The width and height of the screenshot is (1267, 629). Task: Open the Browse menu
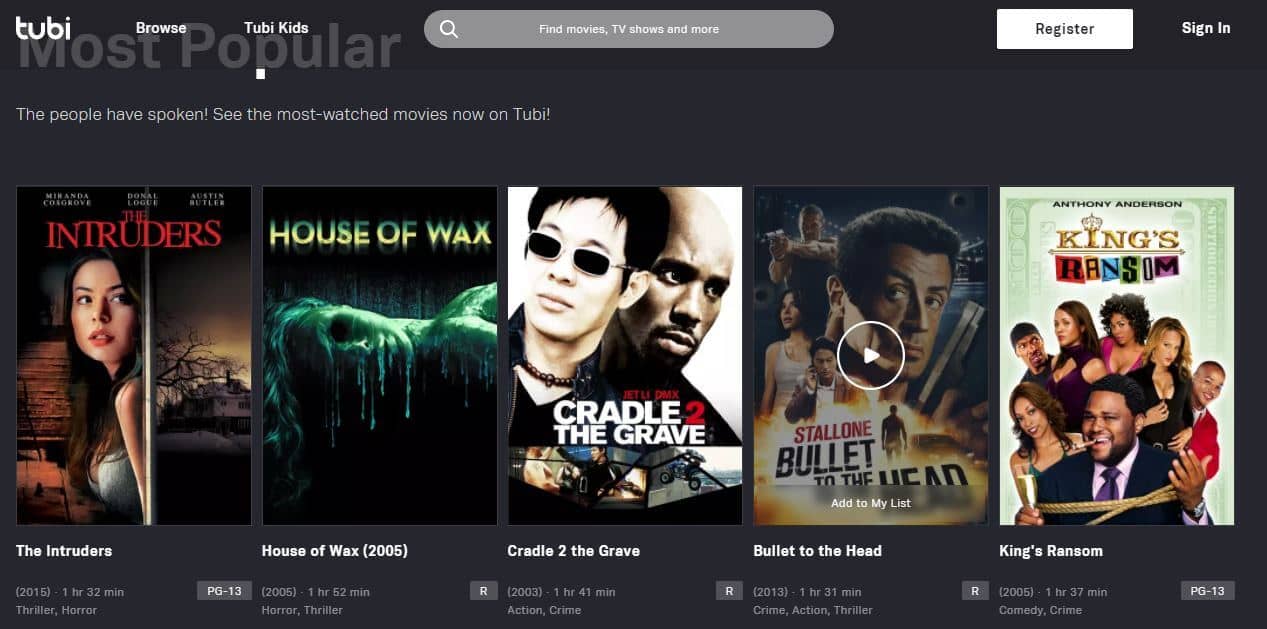click(161, 28)
